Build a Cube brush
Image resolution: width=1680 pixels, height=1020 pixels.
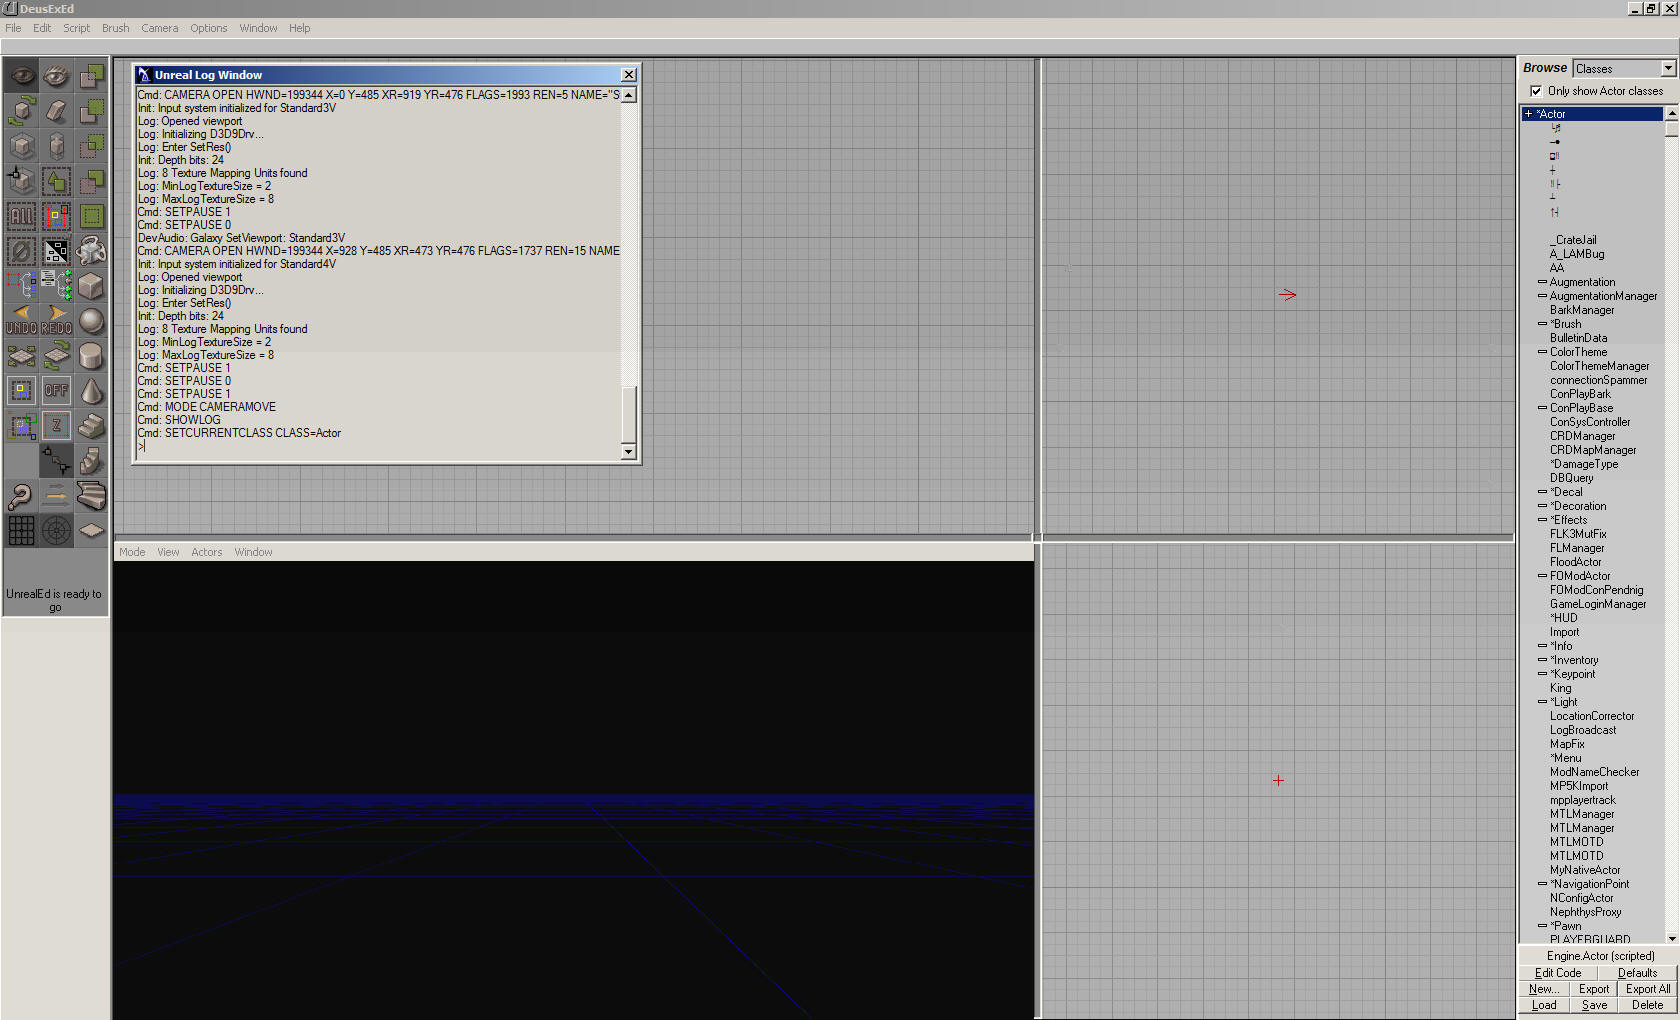click(92, 286)
